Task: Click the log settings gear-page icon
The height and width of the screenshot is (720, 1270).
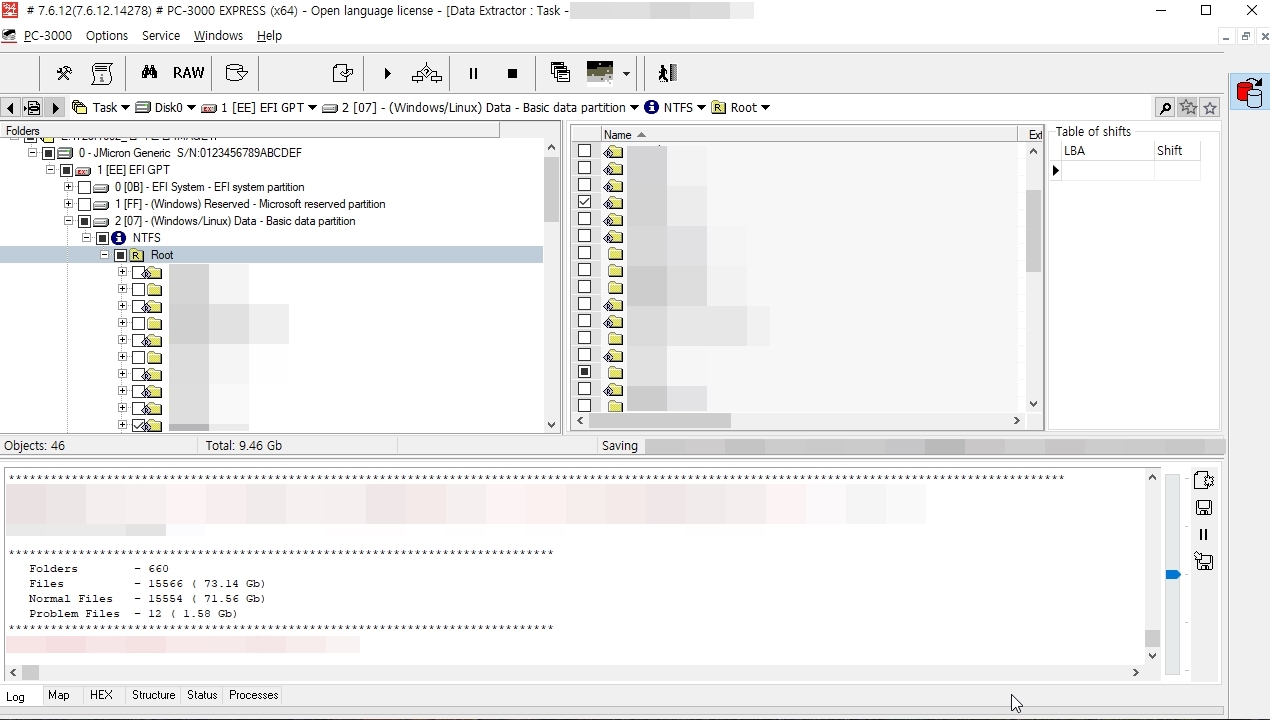Action: coord(1204,481)
